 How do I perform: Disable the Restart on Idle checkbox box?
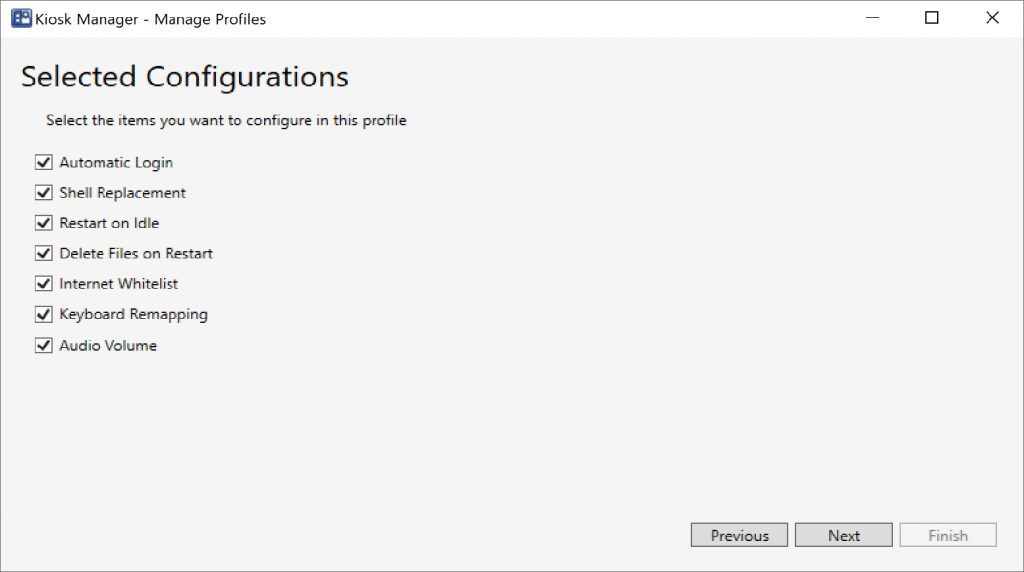[x=43, y=223]
